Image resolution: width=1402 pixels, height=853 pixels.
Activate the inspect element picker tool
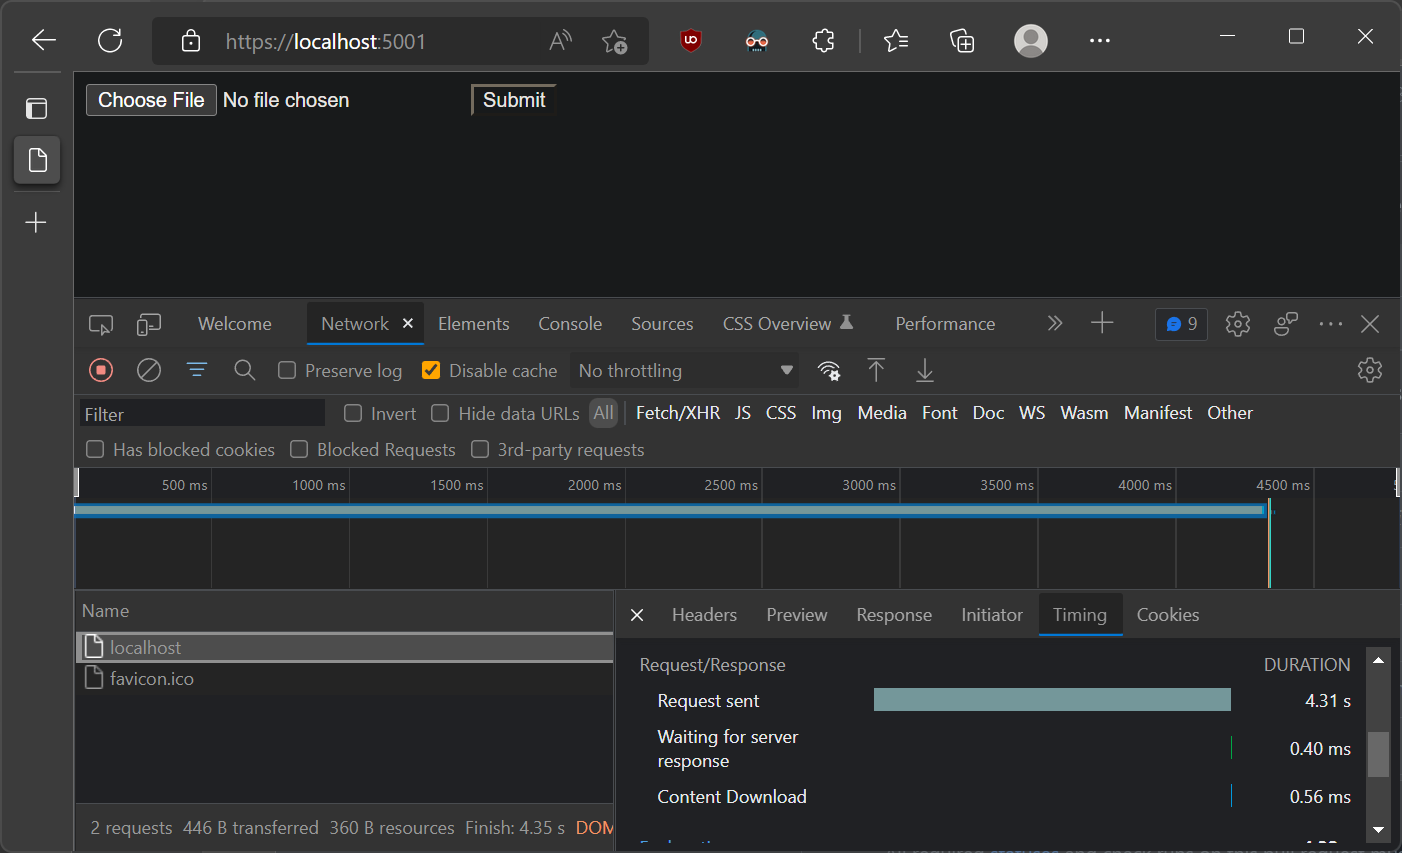point(101,324)
